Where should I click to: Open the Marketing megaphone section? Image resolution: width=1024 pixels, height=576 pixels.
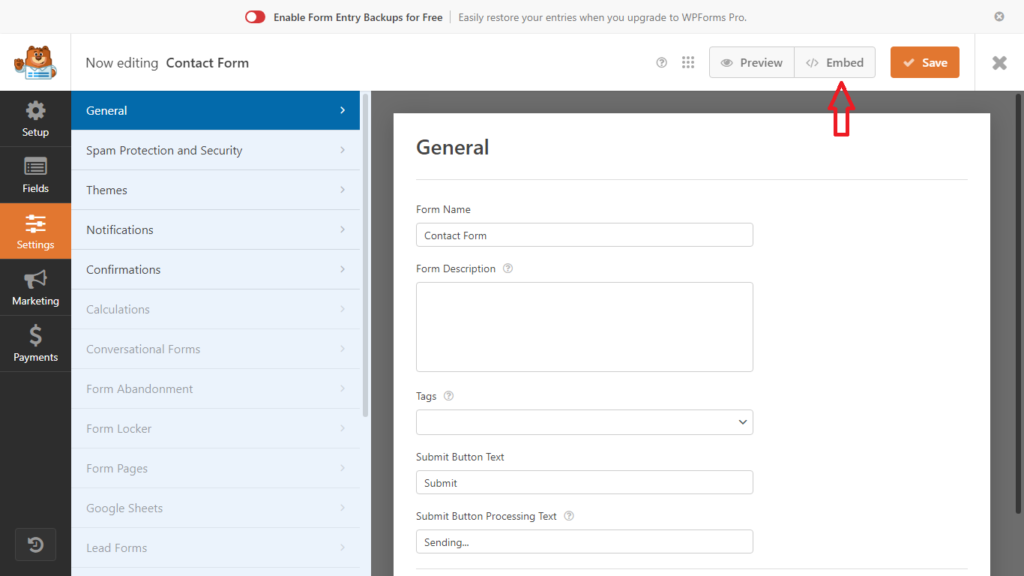[35, 288]
